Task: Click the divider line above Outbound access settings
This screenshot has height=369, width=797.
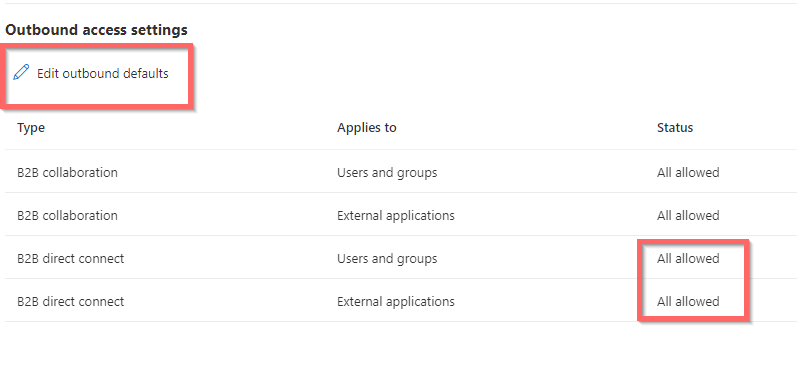Action: point(398,4)
